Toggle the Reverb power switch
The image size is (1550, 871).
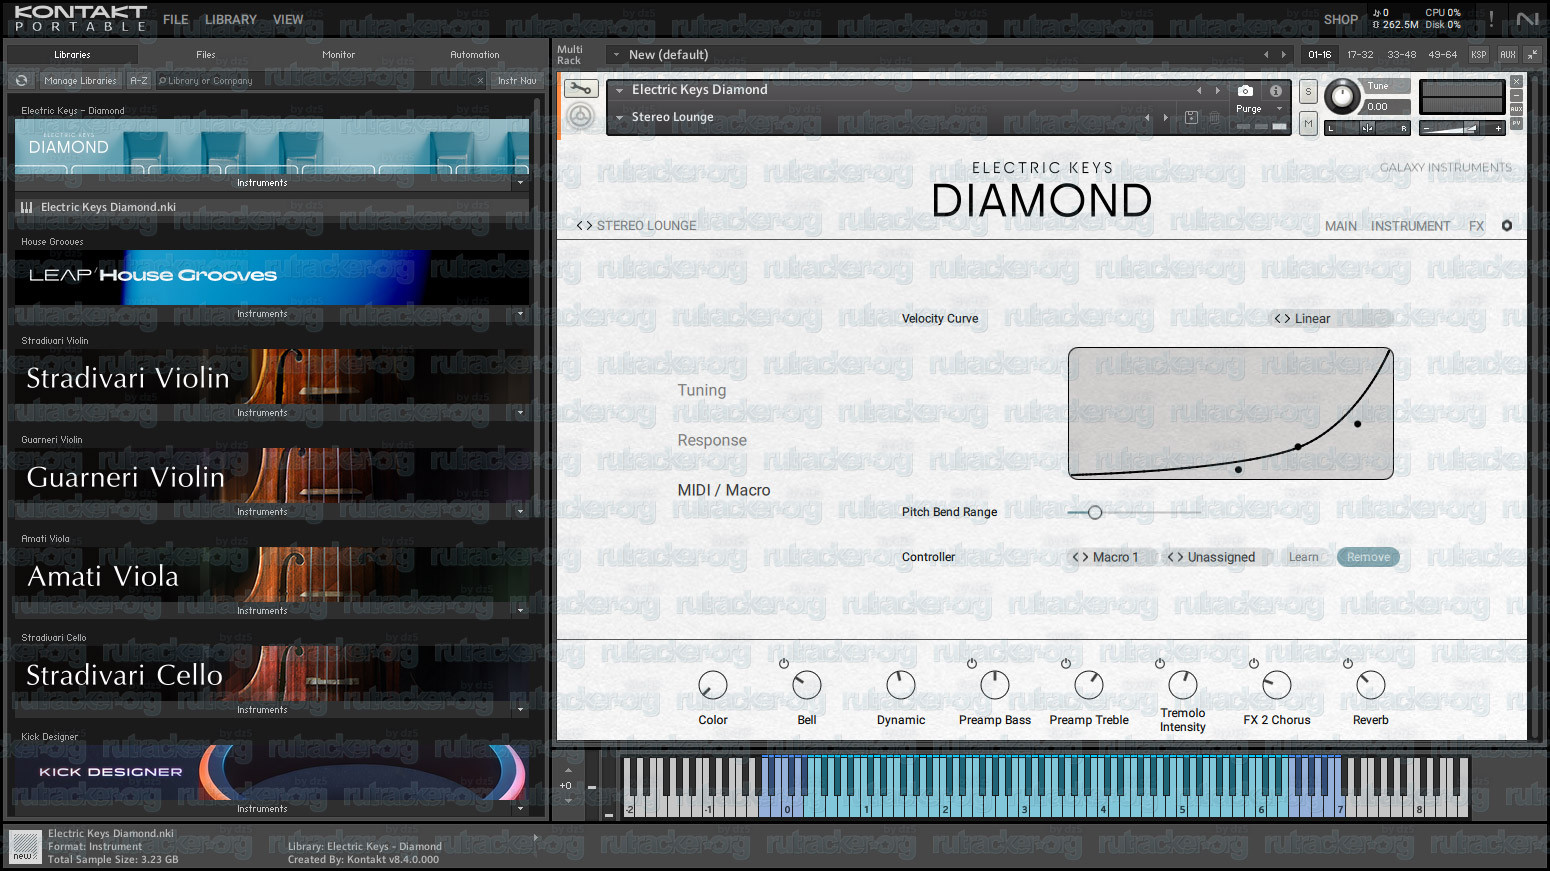click(x=1348, y=663)
